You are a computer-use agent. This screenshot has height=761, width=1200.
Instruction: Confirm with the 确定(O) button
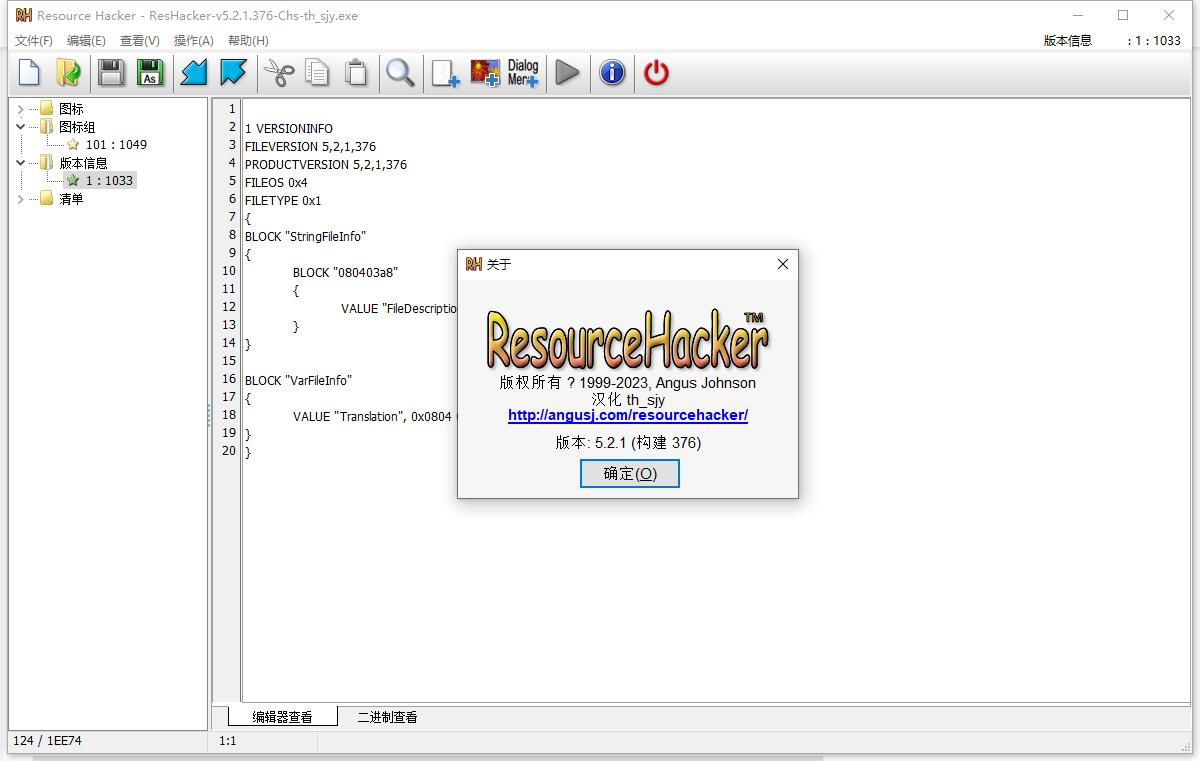[x=630, y=473]
